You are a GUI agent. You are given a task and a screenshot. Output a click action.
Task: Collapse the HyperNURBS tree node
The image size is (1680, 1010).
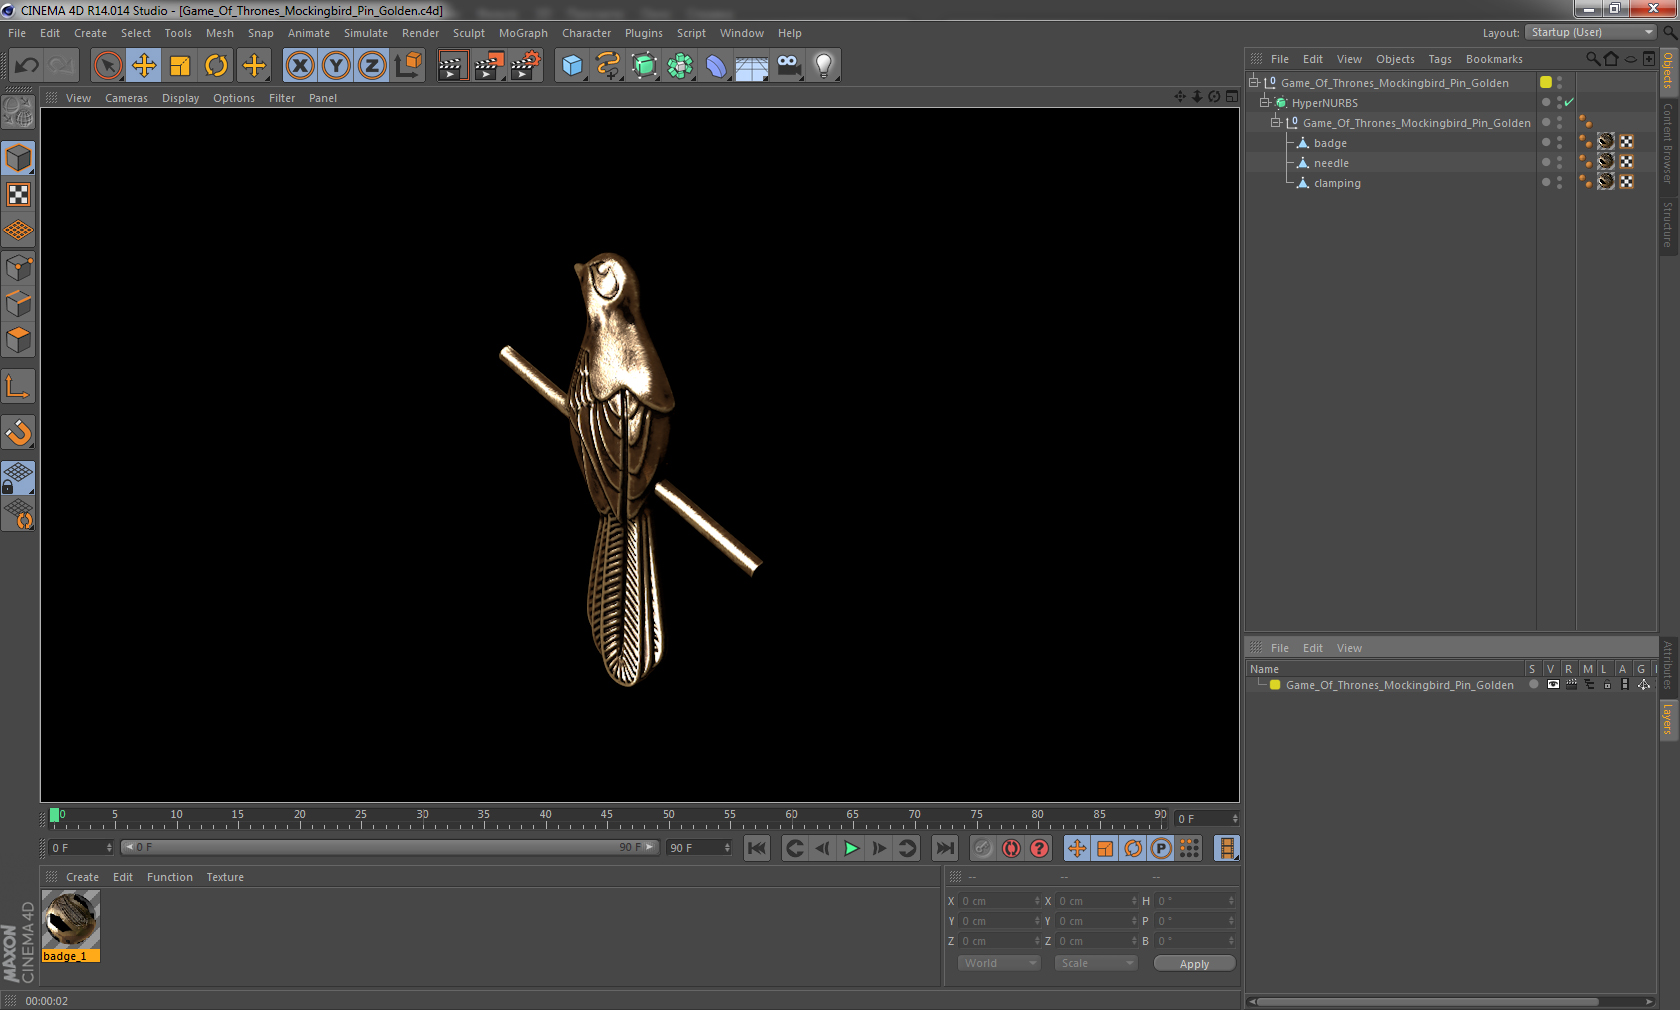click(x=1264, y=102)
